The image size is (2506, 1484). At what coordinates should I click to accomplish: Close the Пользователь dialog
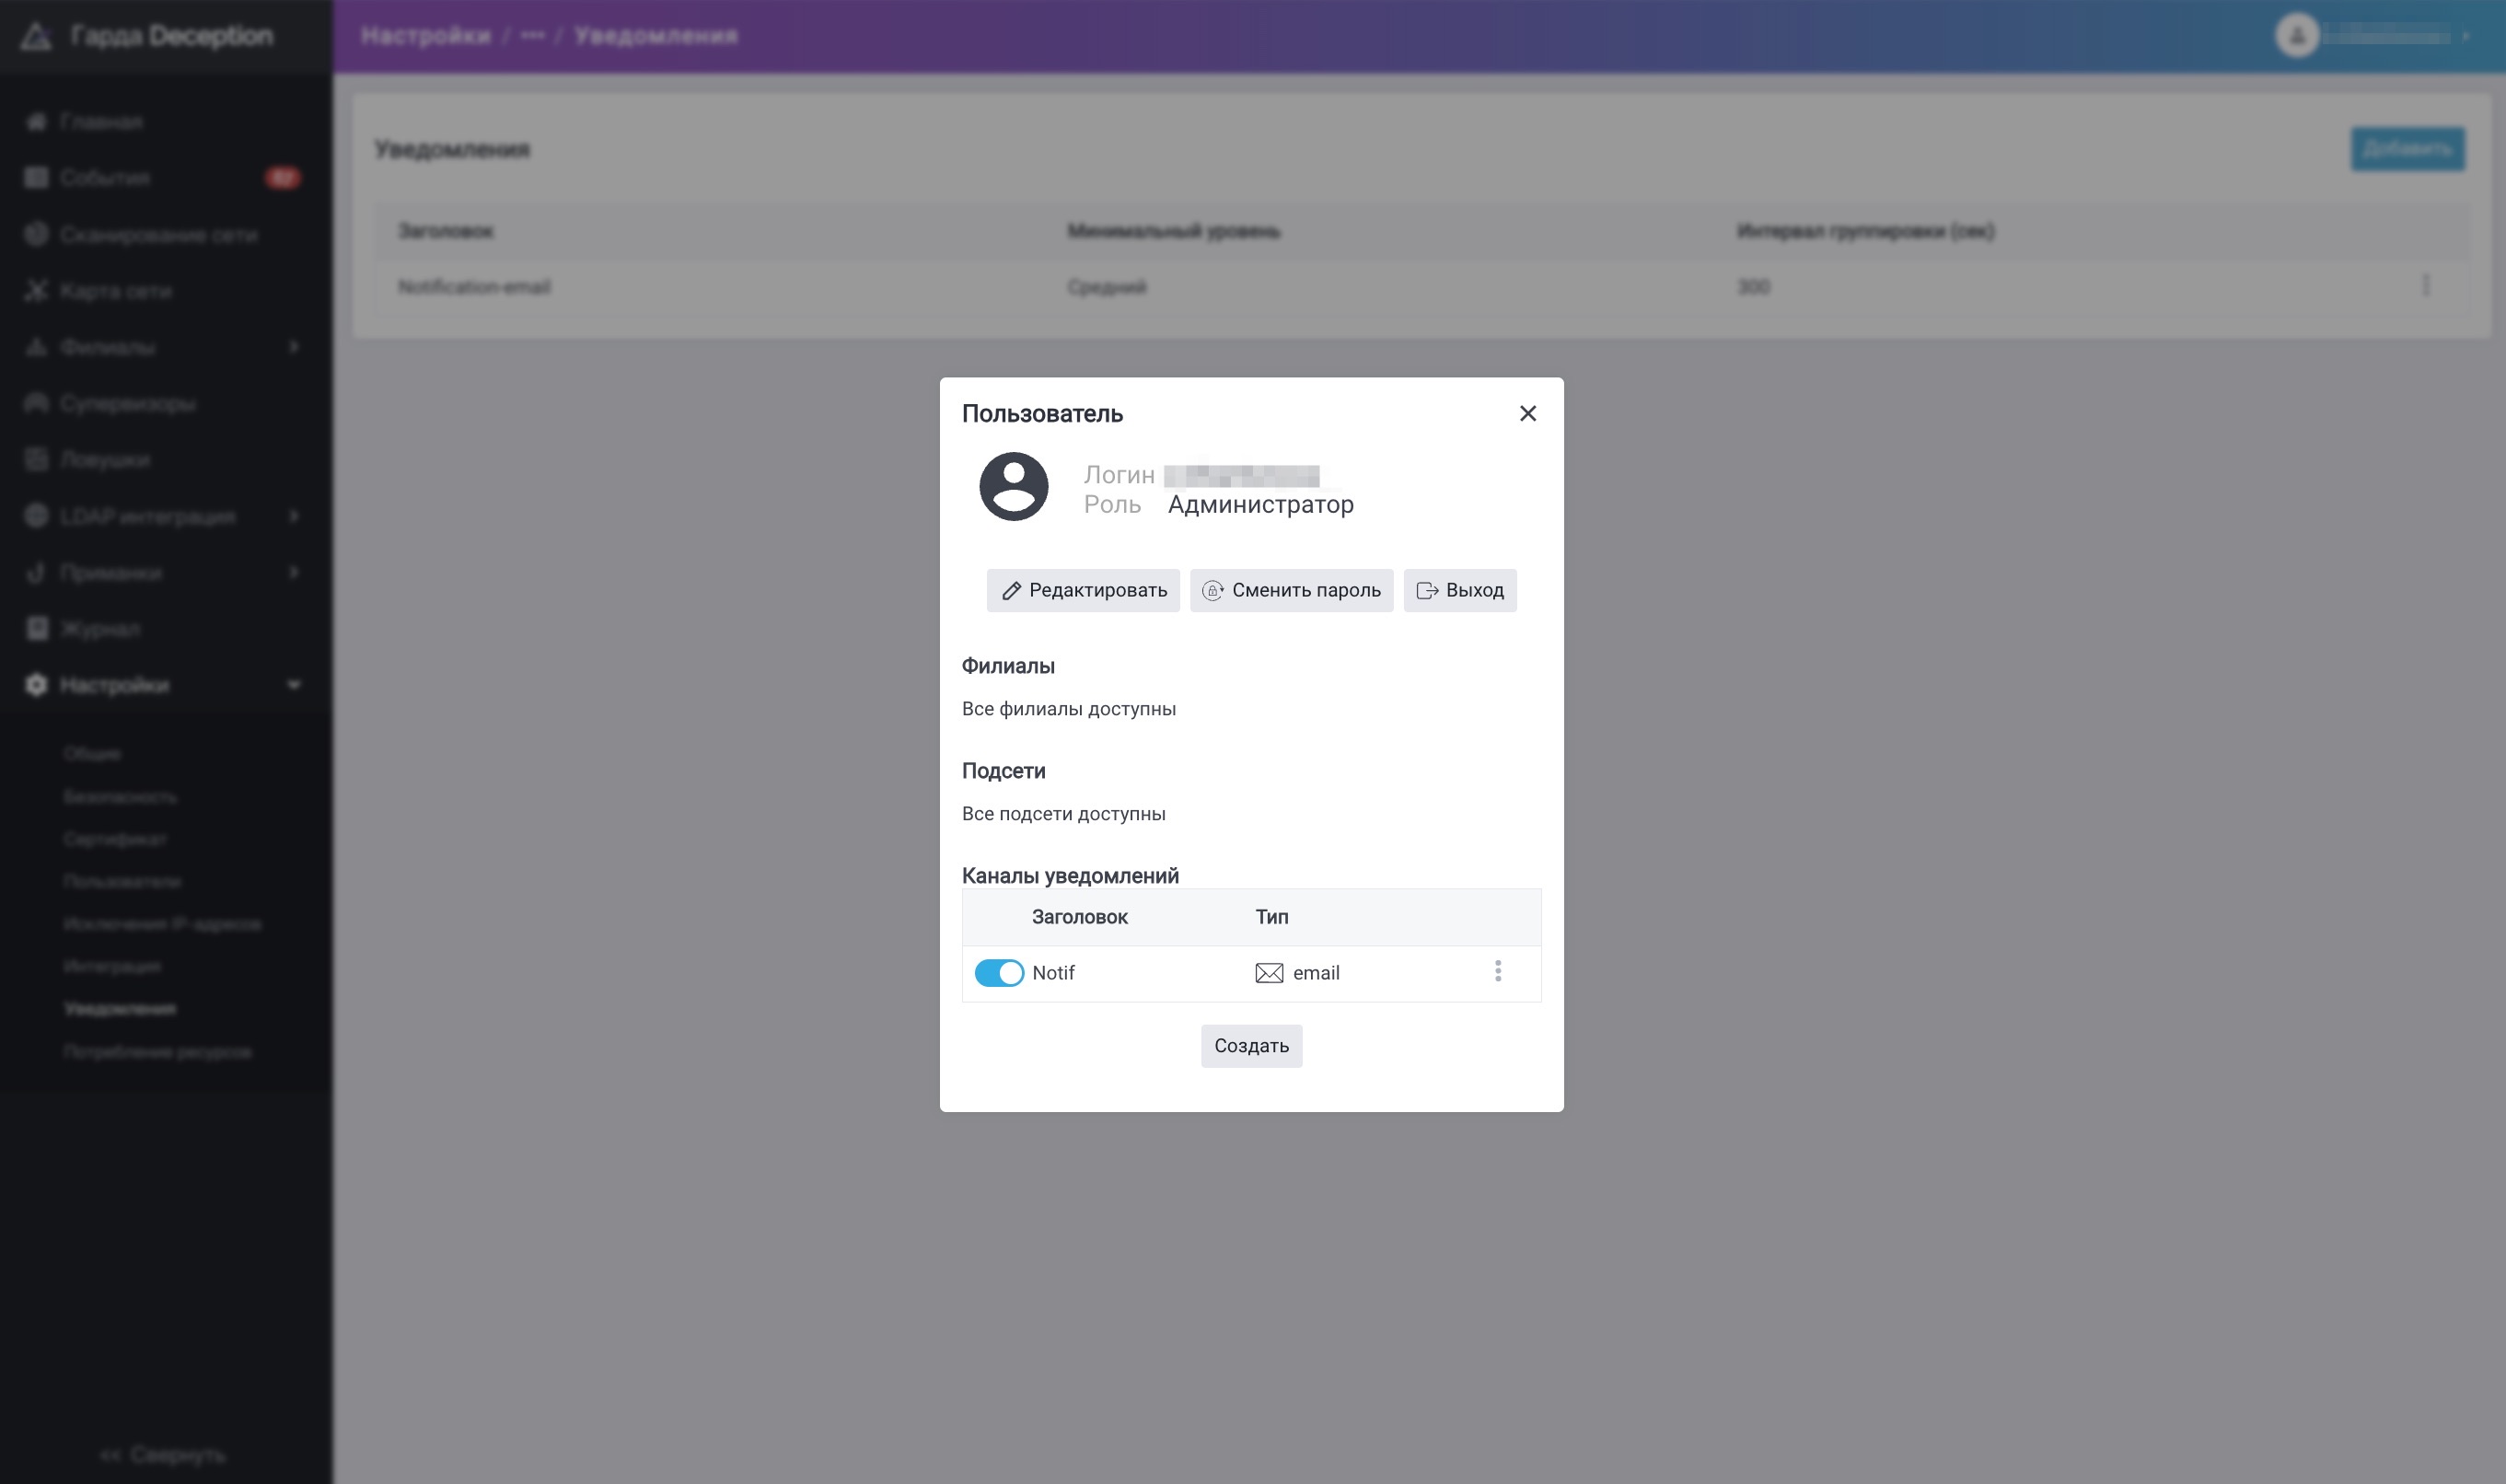coord(1527,414)
